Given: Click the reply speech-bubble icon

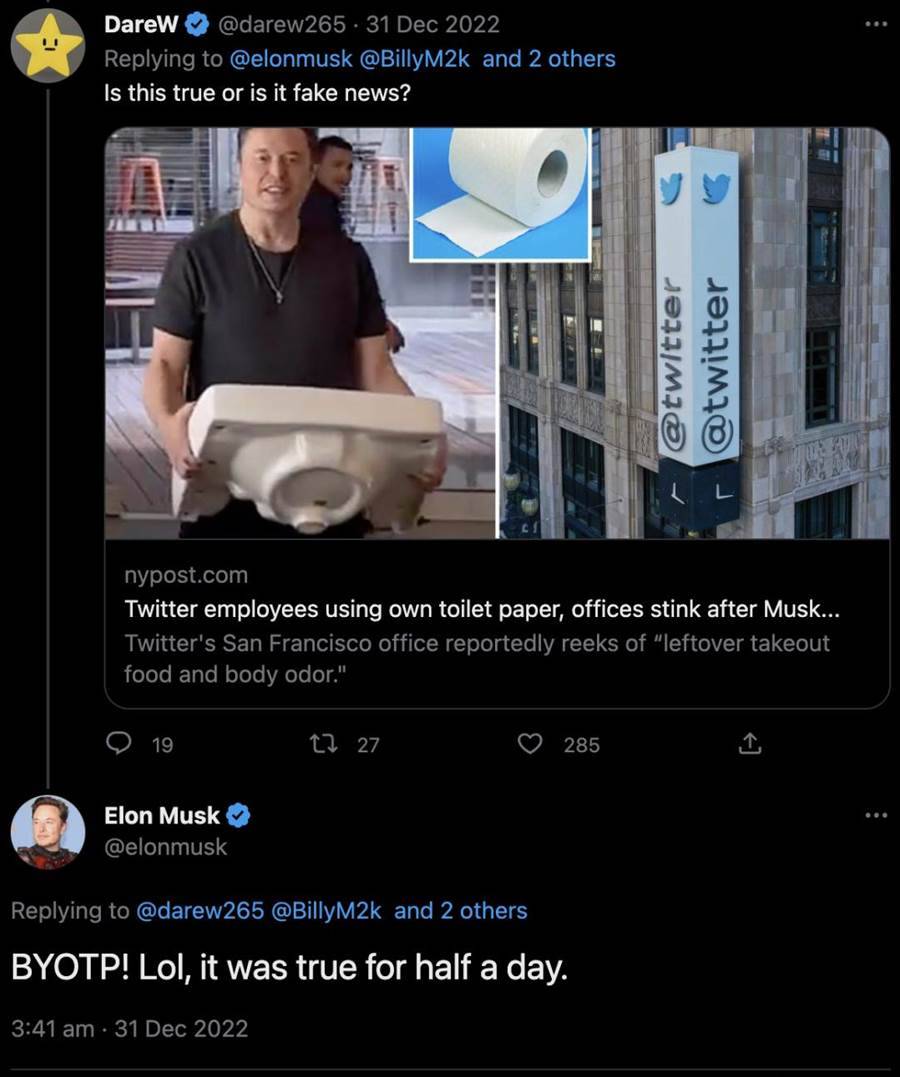Looking at the screenshot, I should tap(118, 743).
